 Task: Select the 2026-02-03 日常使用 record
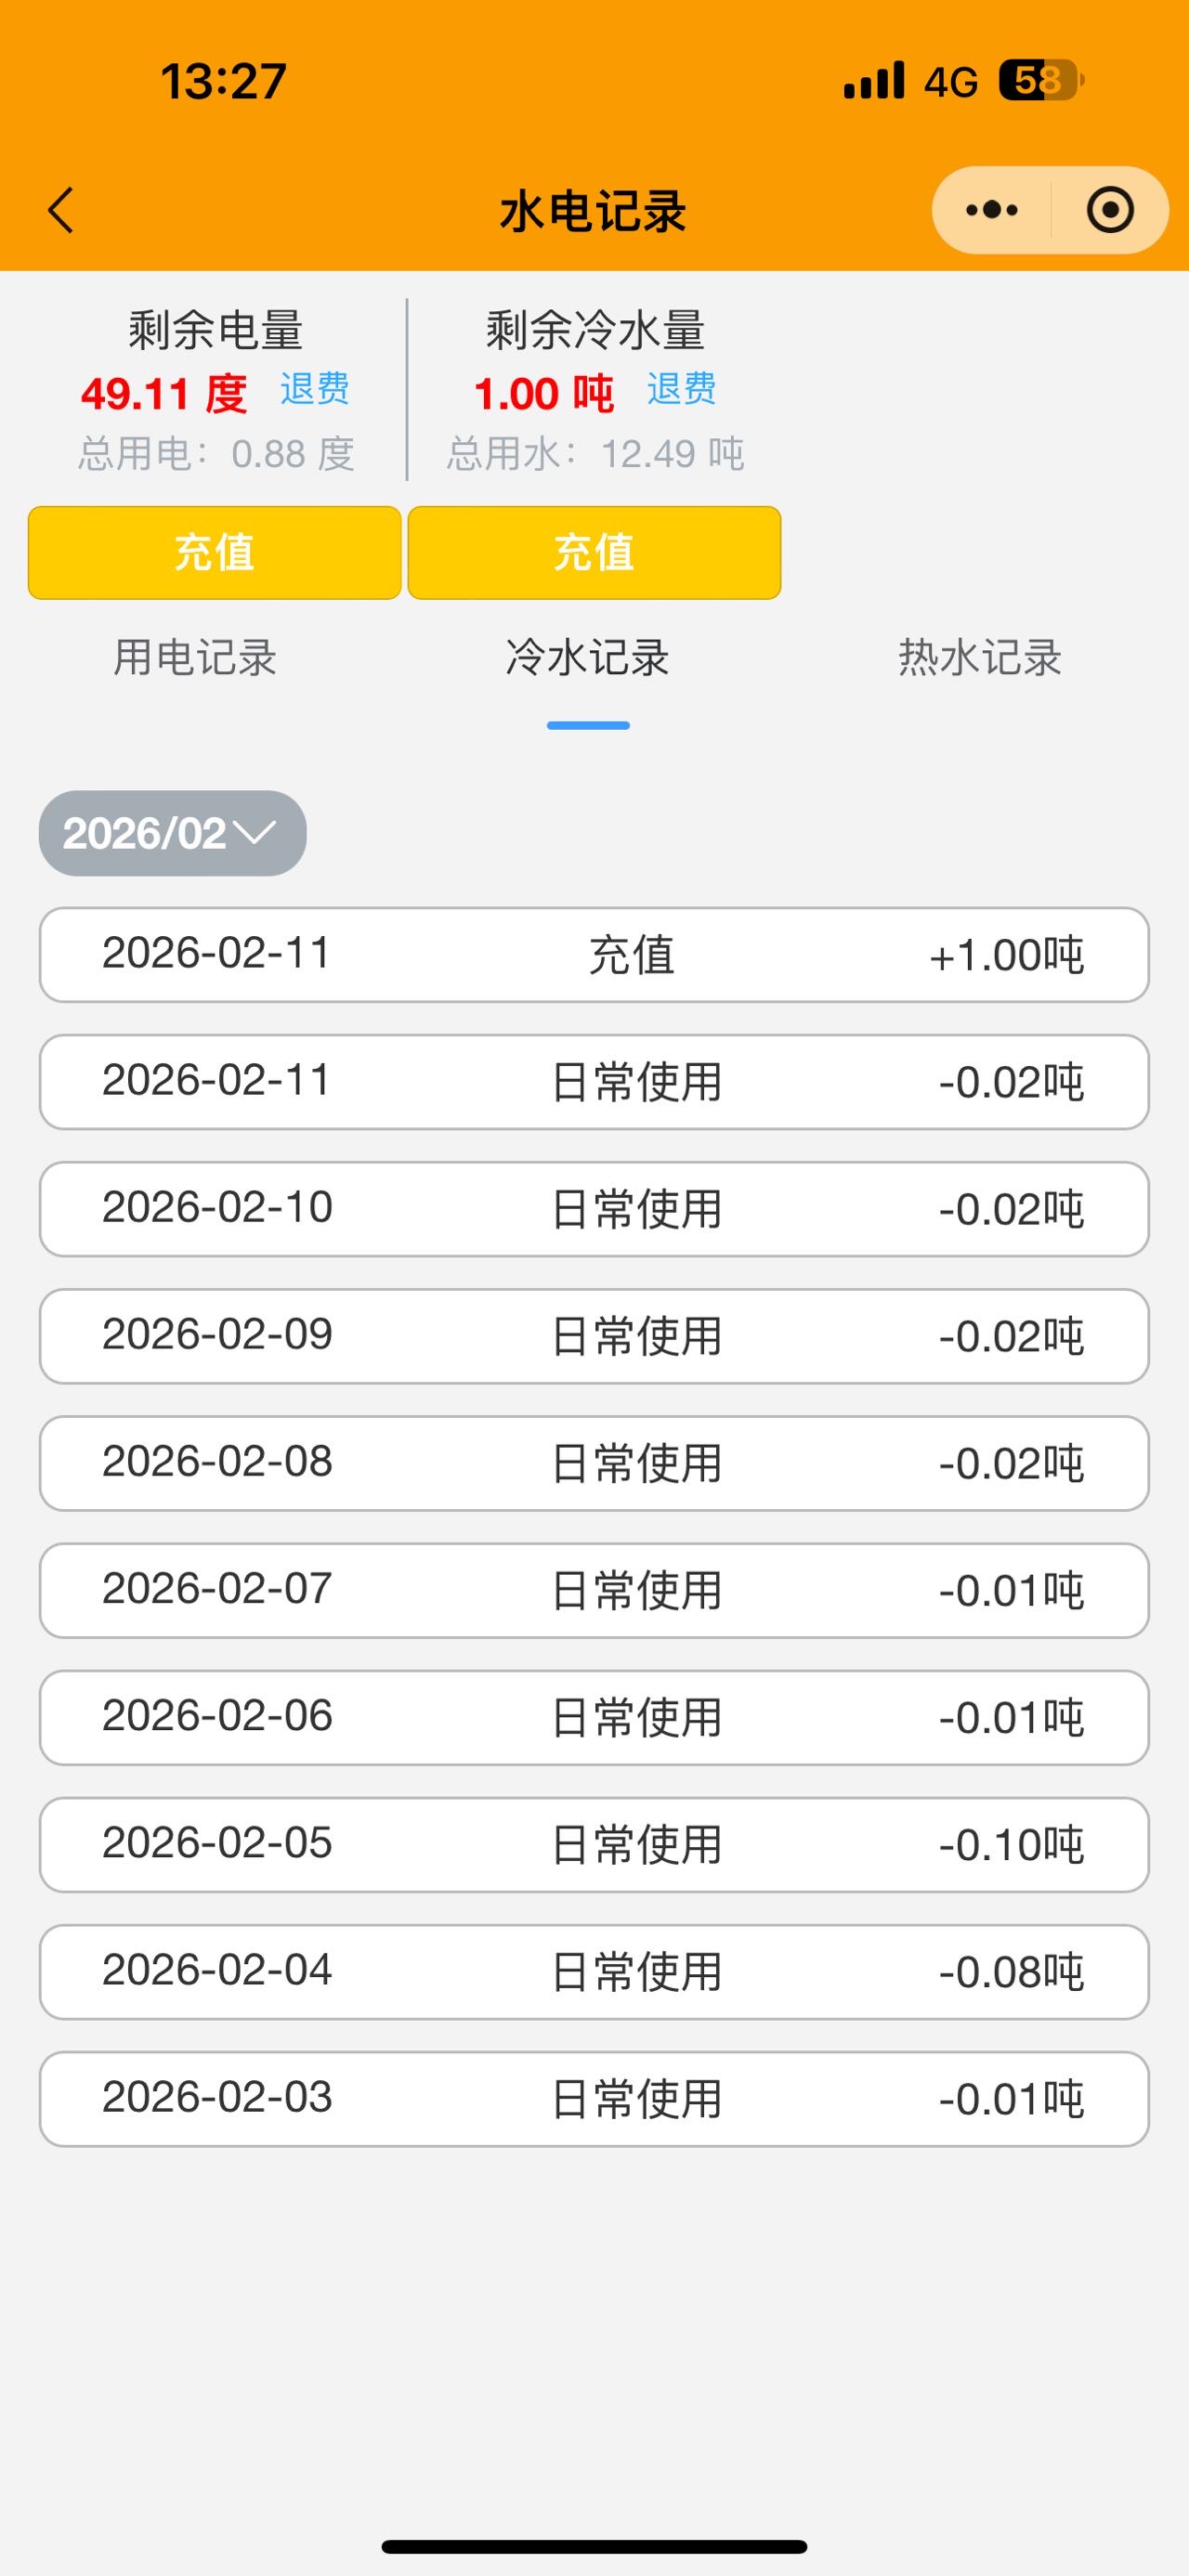[x=594, y=2098]
